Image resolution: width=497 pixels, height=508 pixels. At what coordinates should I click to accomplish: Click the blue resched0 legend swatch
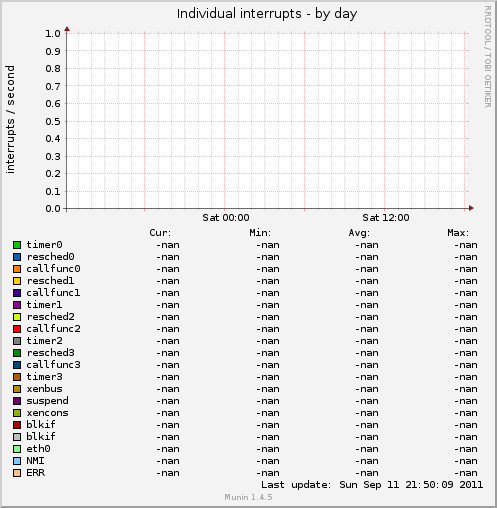17,257
